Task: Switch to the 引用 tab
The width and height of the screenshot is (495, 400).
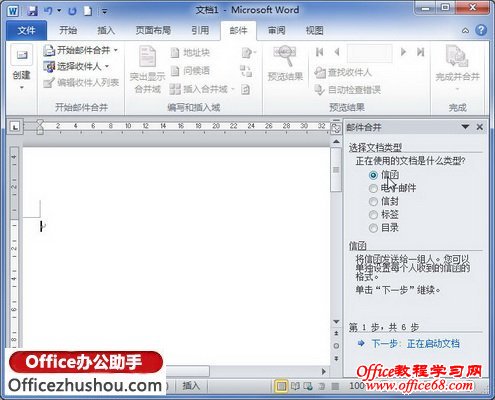Action: click(x=200, y=31)
